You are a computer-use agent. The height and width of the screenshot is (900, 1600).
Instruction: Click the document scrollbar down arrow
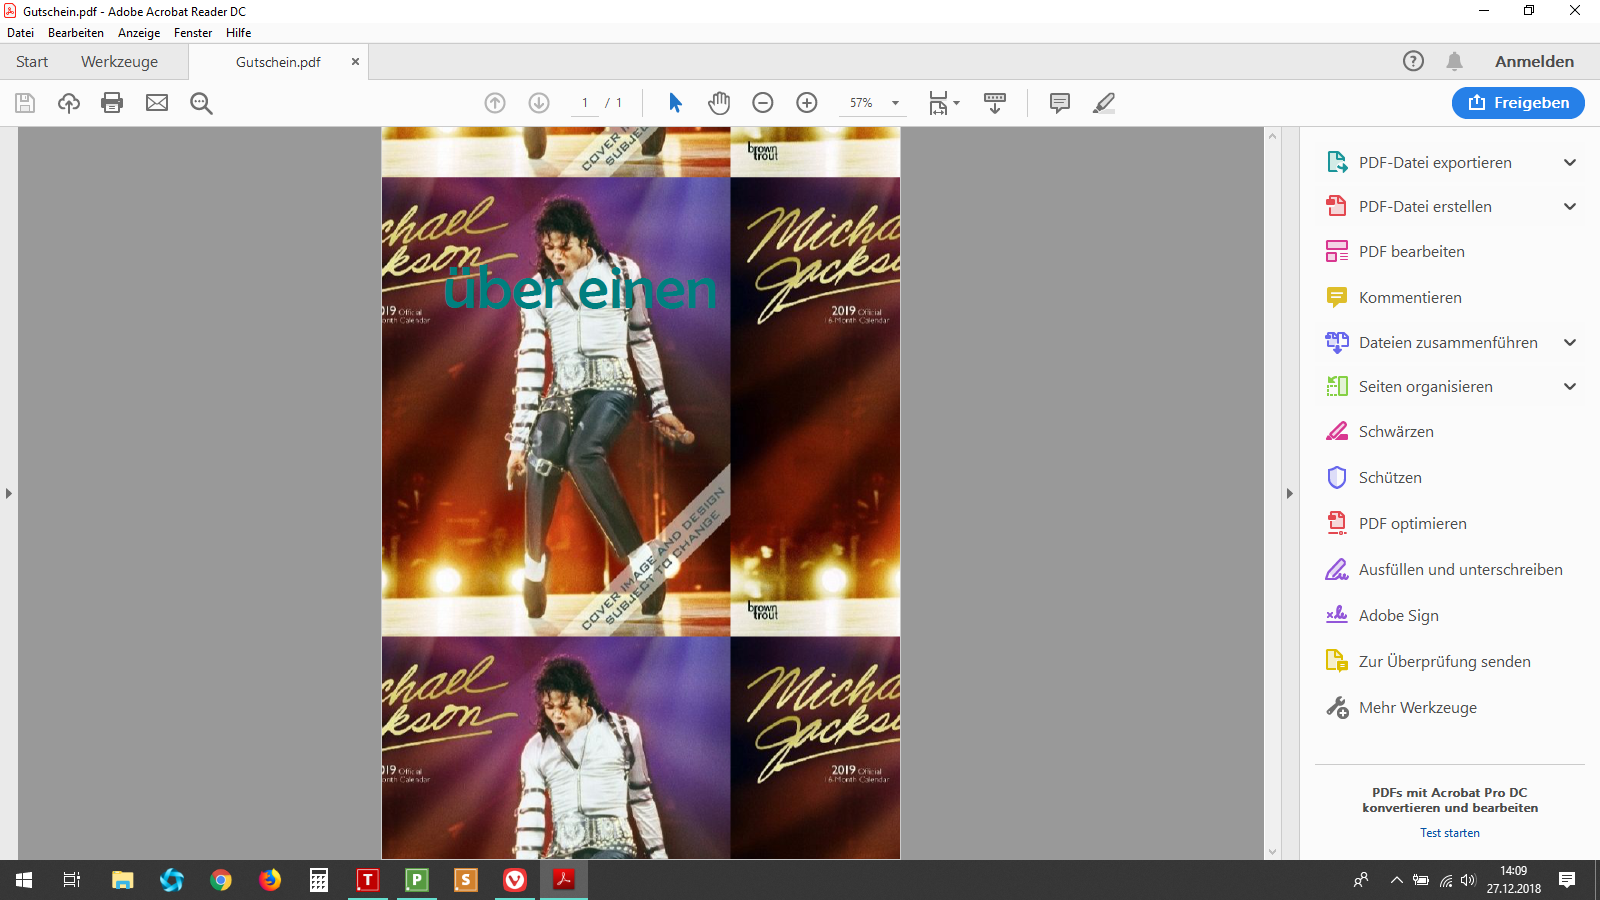click(1272, 852)
